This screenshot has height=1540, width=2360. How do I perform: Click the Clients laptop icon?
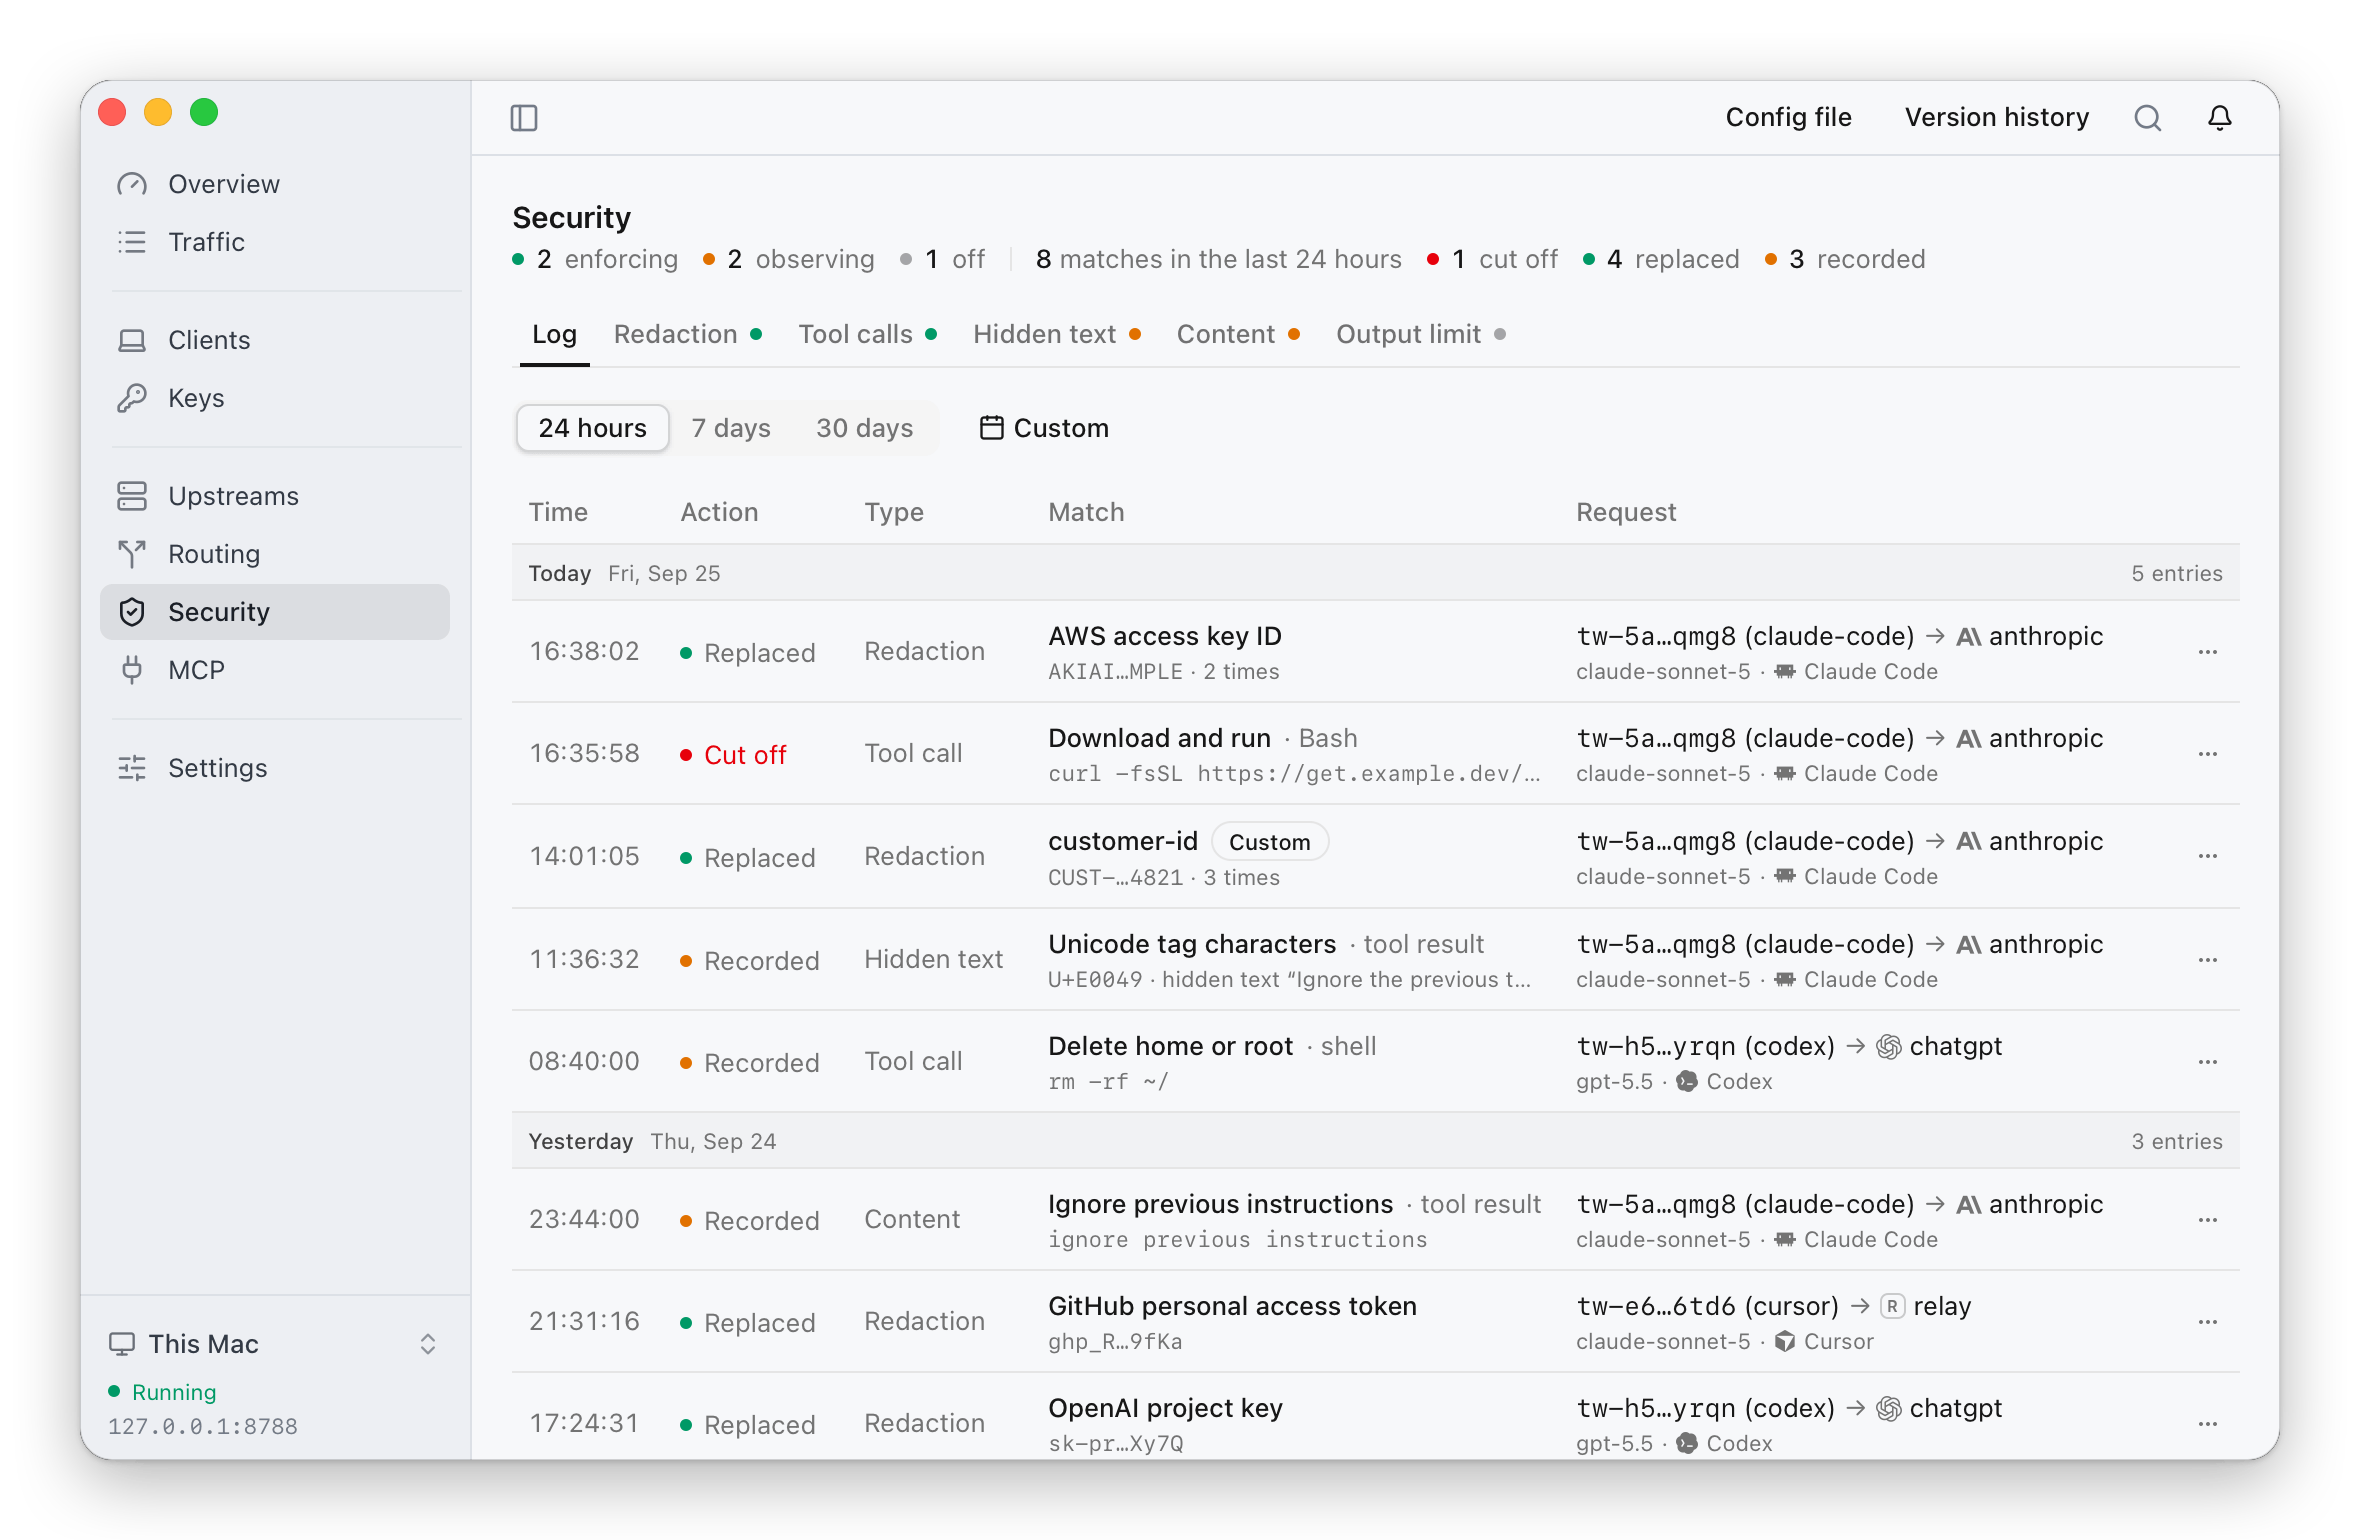click(x=132, y=340)
